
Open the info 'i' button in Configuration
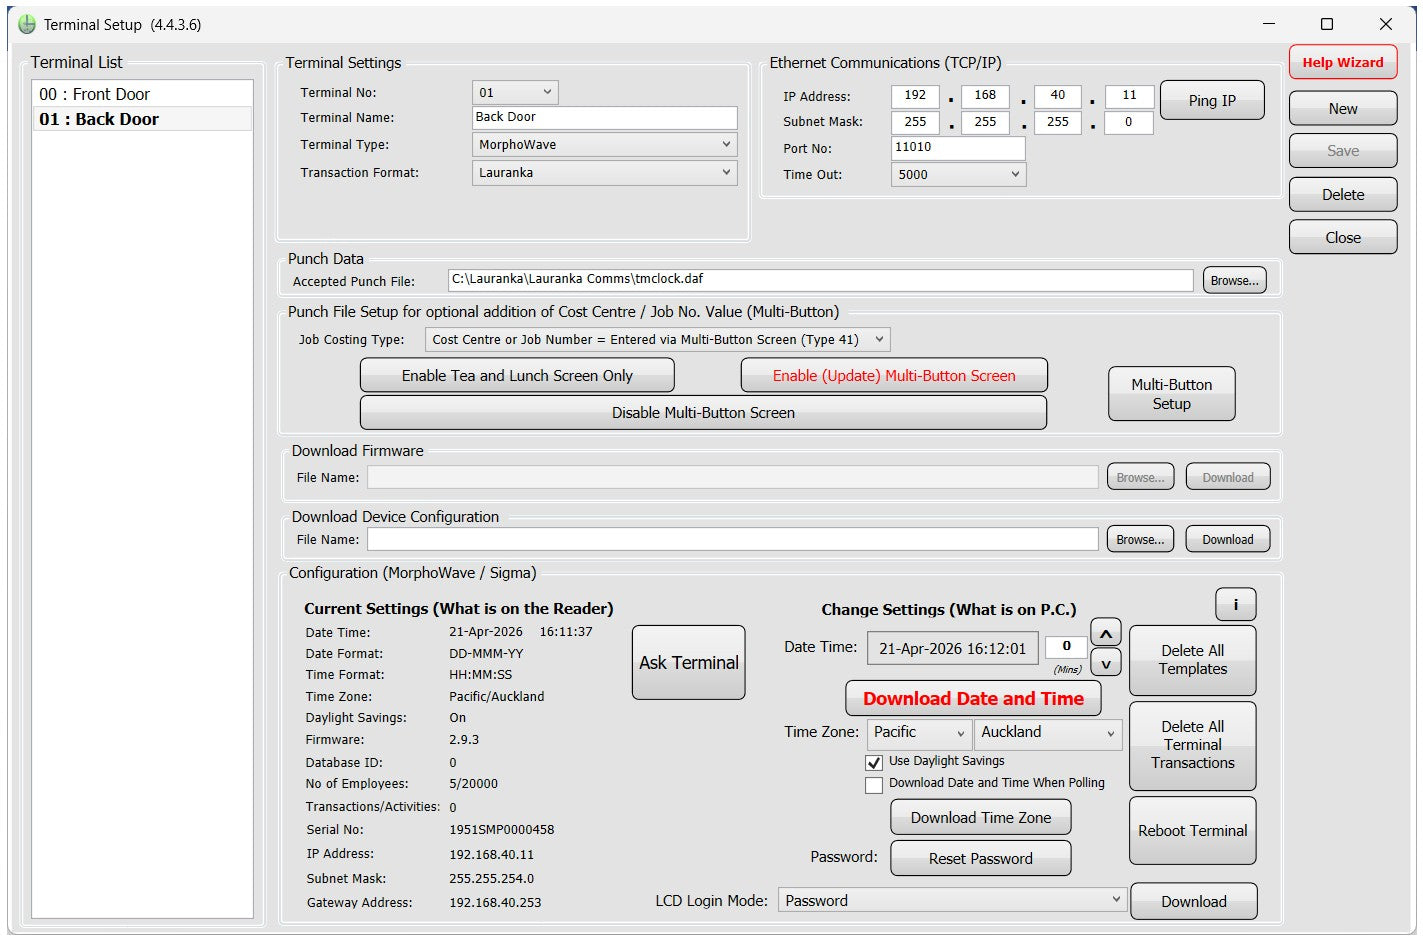point(1235,604)
